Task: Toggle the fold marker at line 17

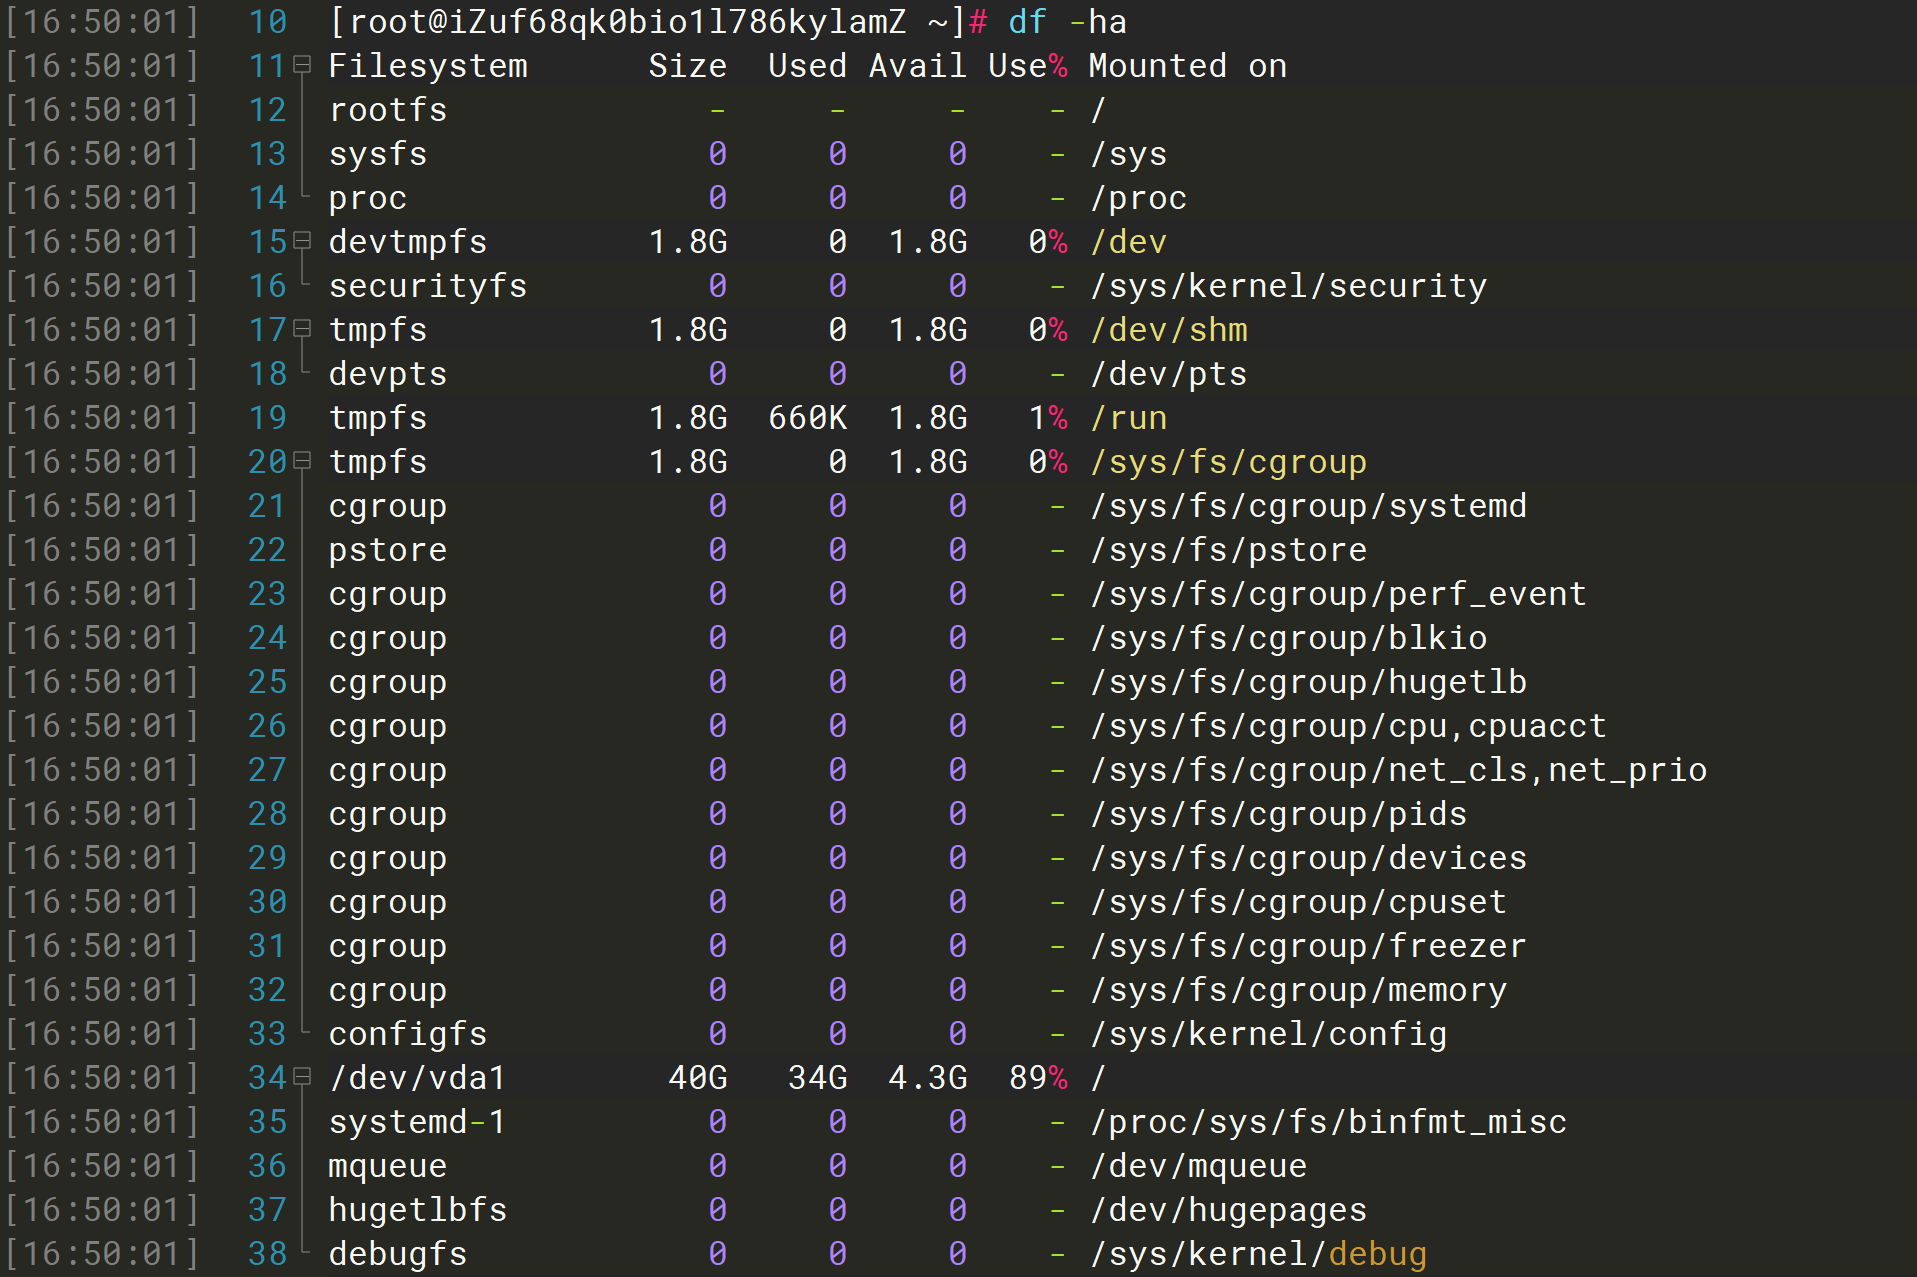Action: (x=302, y=330)
